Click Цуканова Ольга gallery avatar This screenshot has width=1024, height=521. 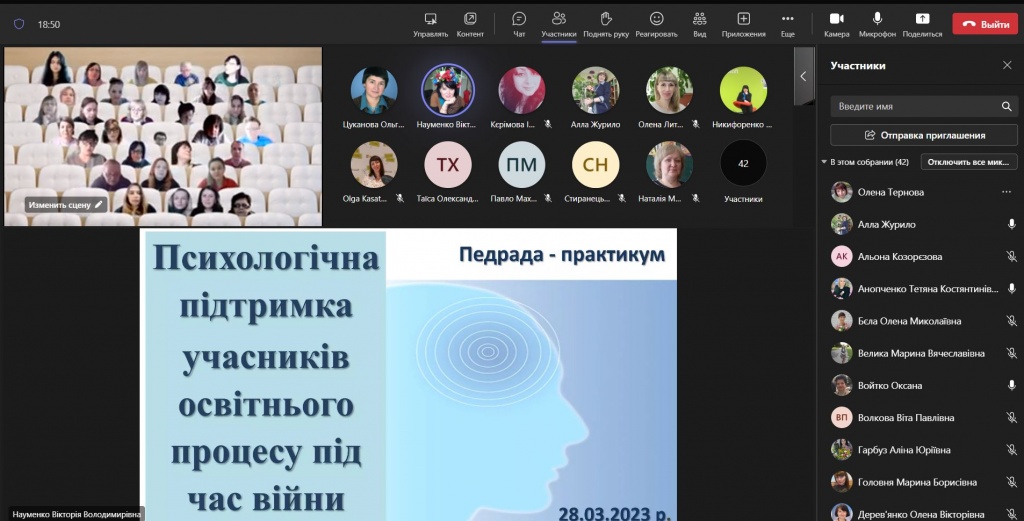374,90
